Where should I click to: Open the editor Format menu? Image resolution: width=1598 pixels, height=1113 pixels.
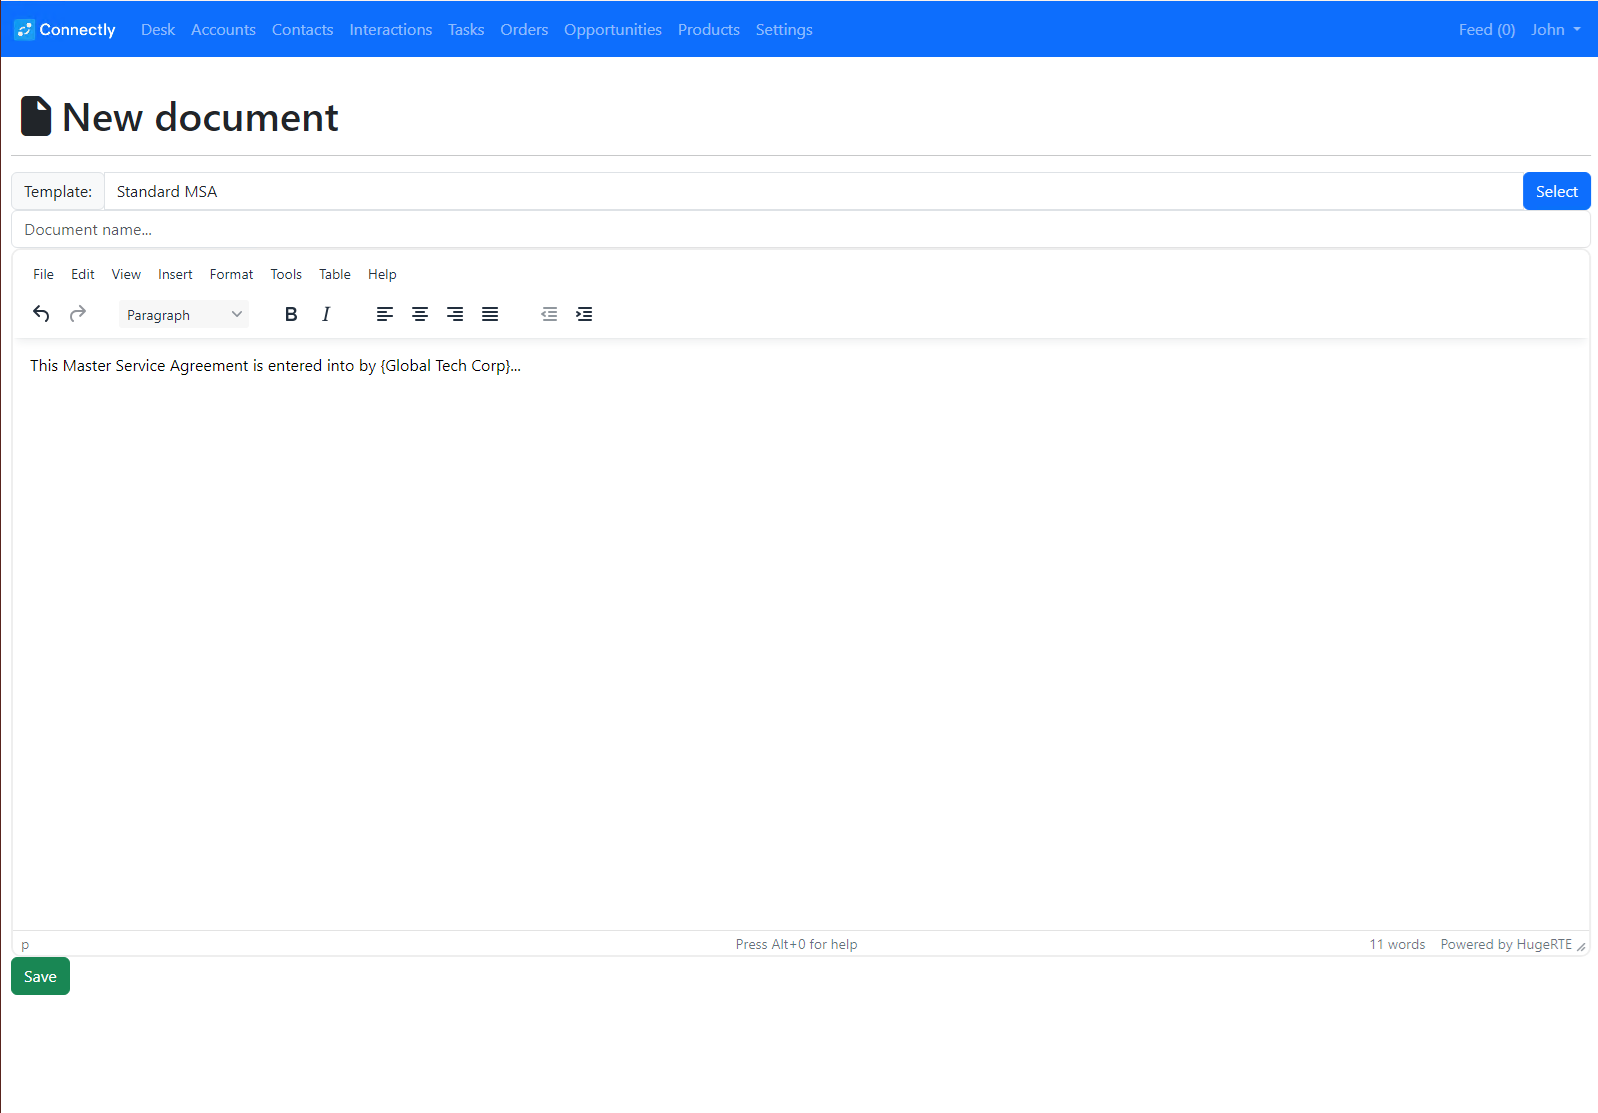231,274
